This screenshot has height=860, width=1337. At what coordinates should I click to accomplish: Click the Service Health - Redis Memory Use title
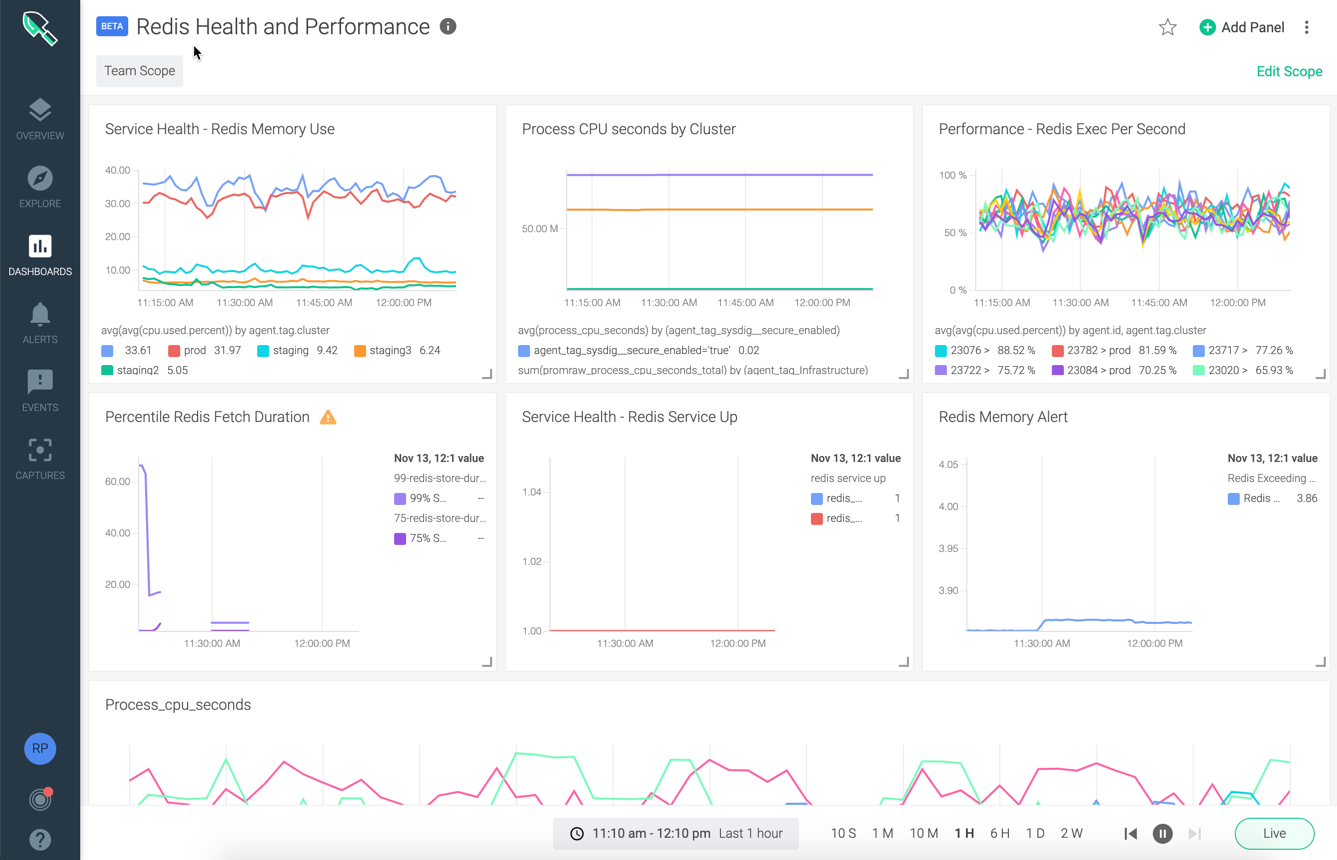point(220,129)
